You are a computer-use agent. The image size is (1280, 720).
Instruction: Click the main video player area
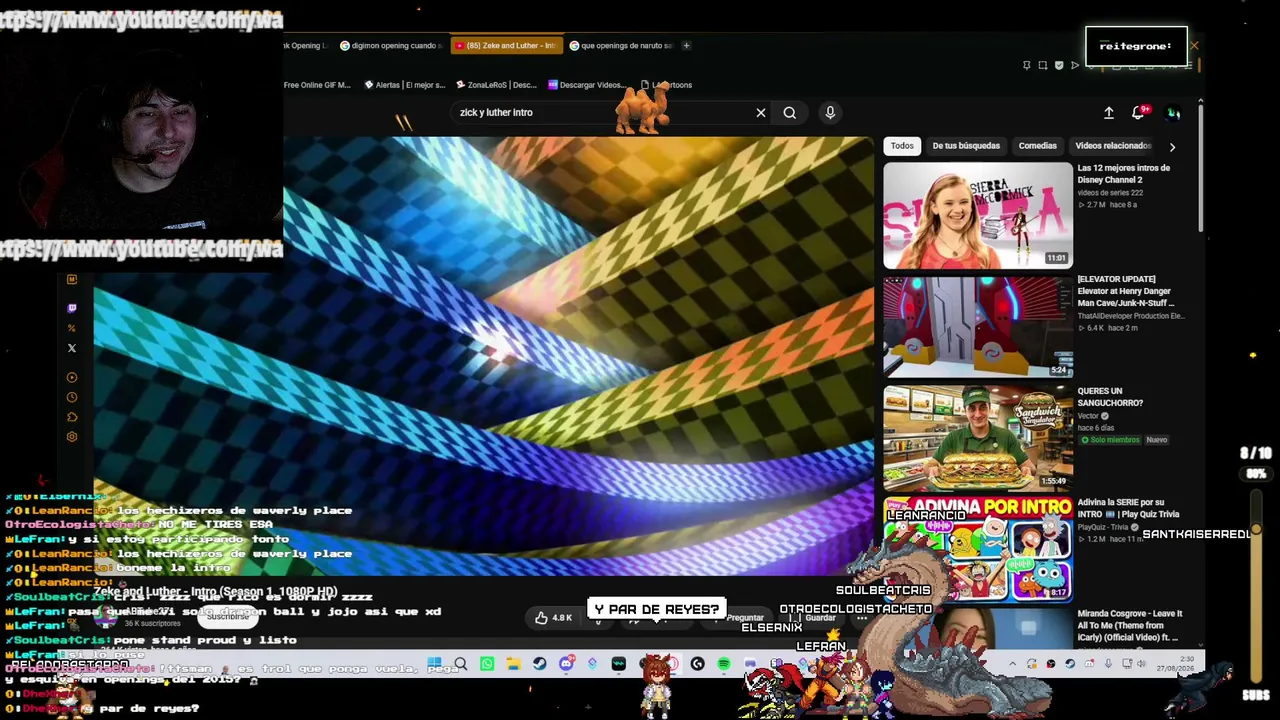(484, 357)
